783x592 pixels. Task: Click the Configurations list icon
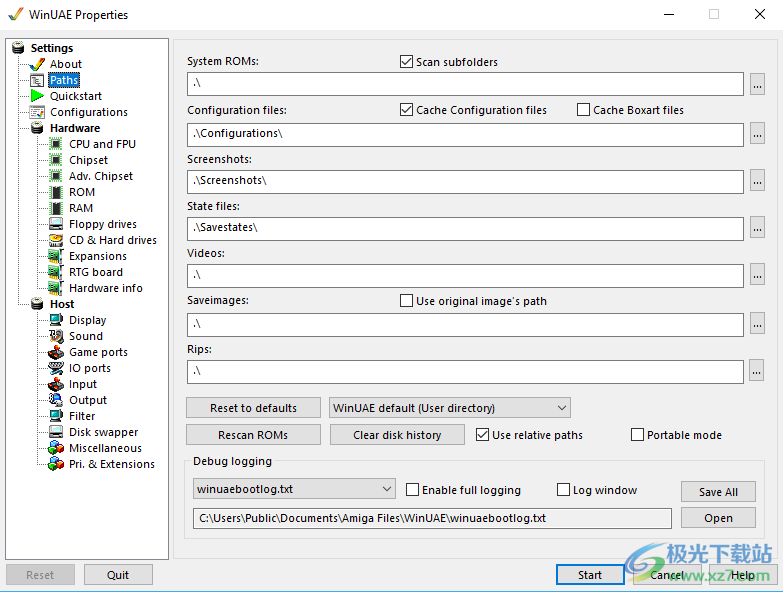click(37, 112)
